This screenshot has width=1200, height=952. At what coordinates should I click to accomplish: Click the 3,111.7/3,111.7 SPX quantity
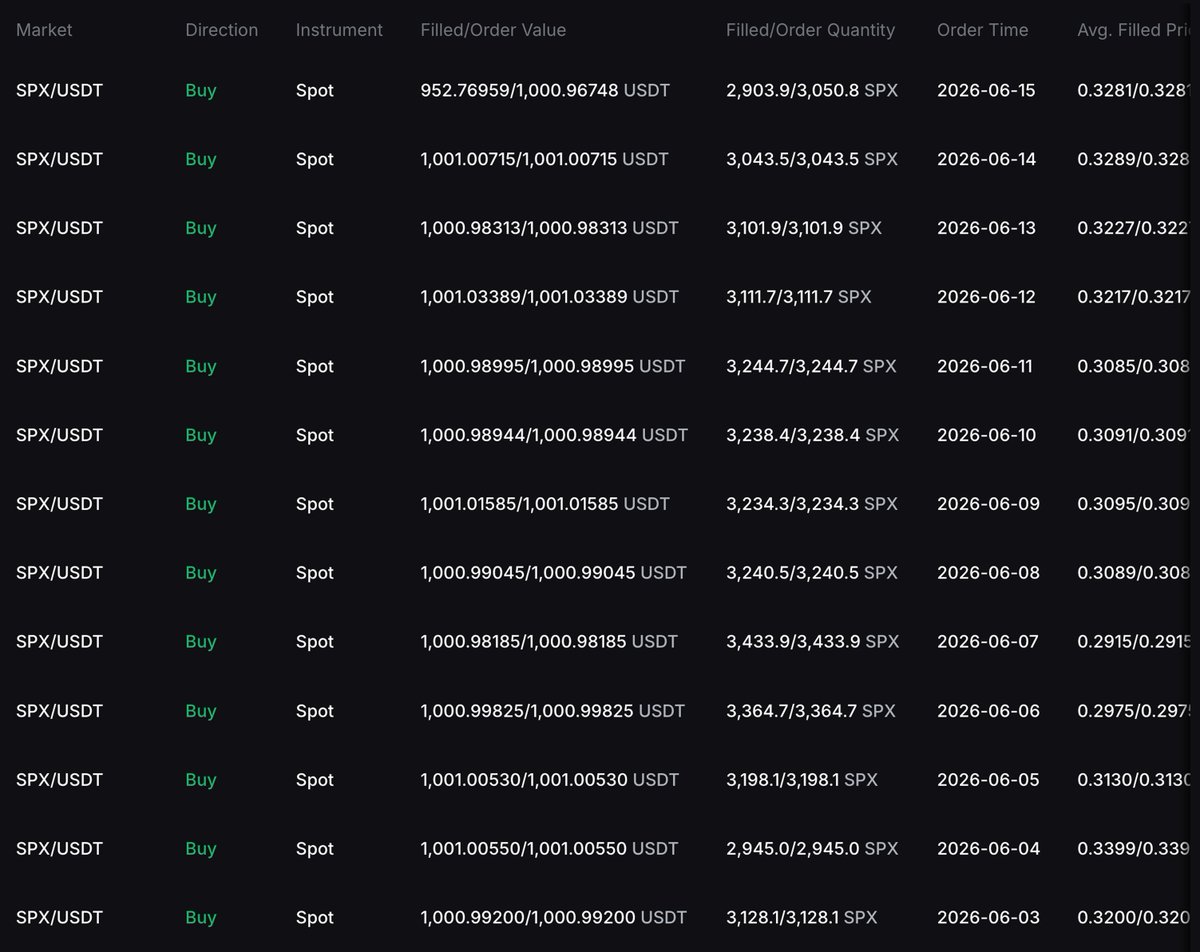click(799, 297)
